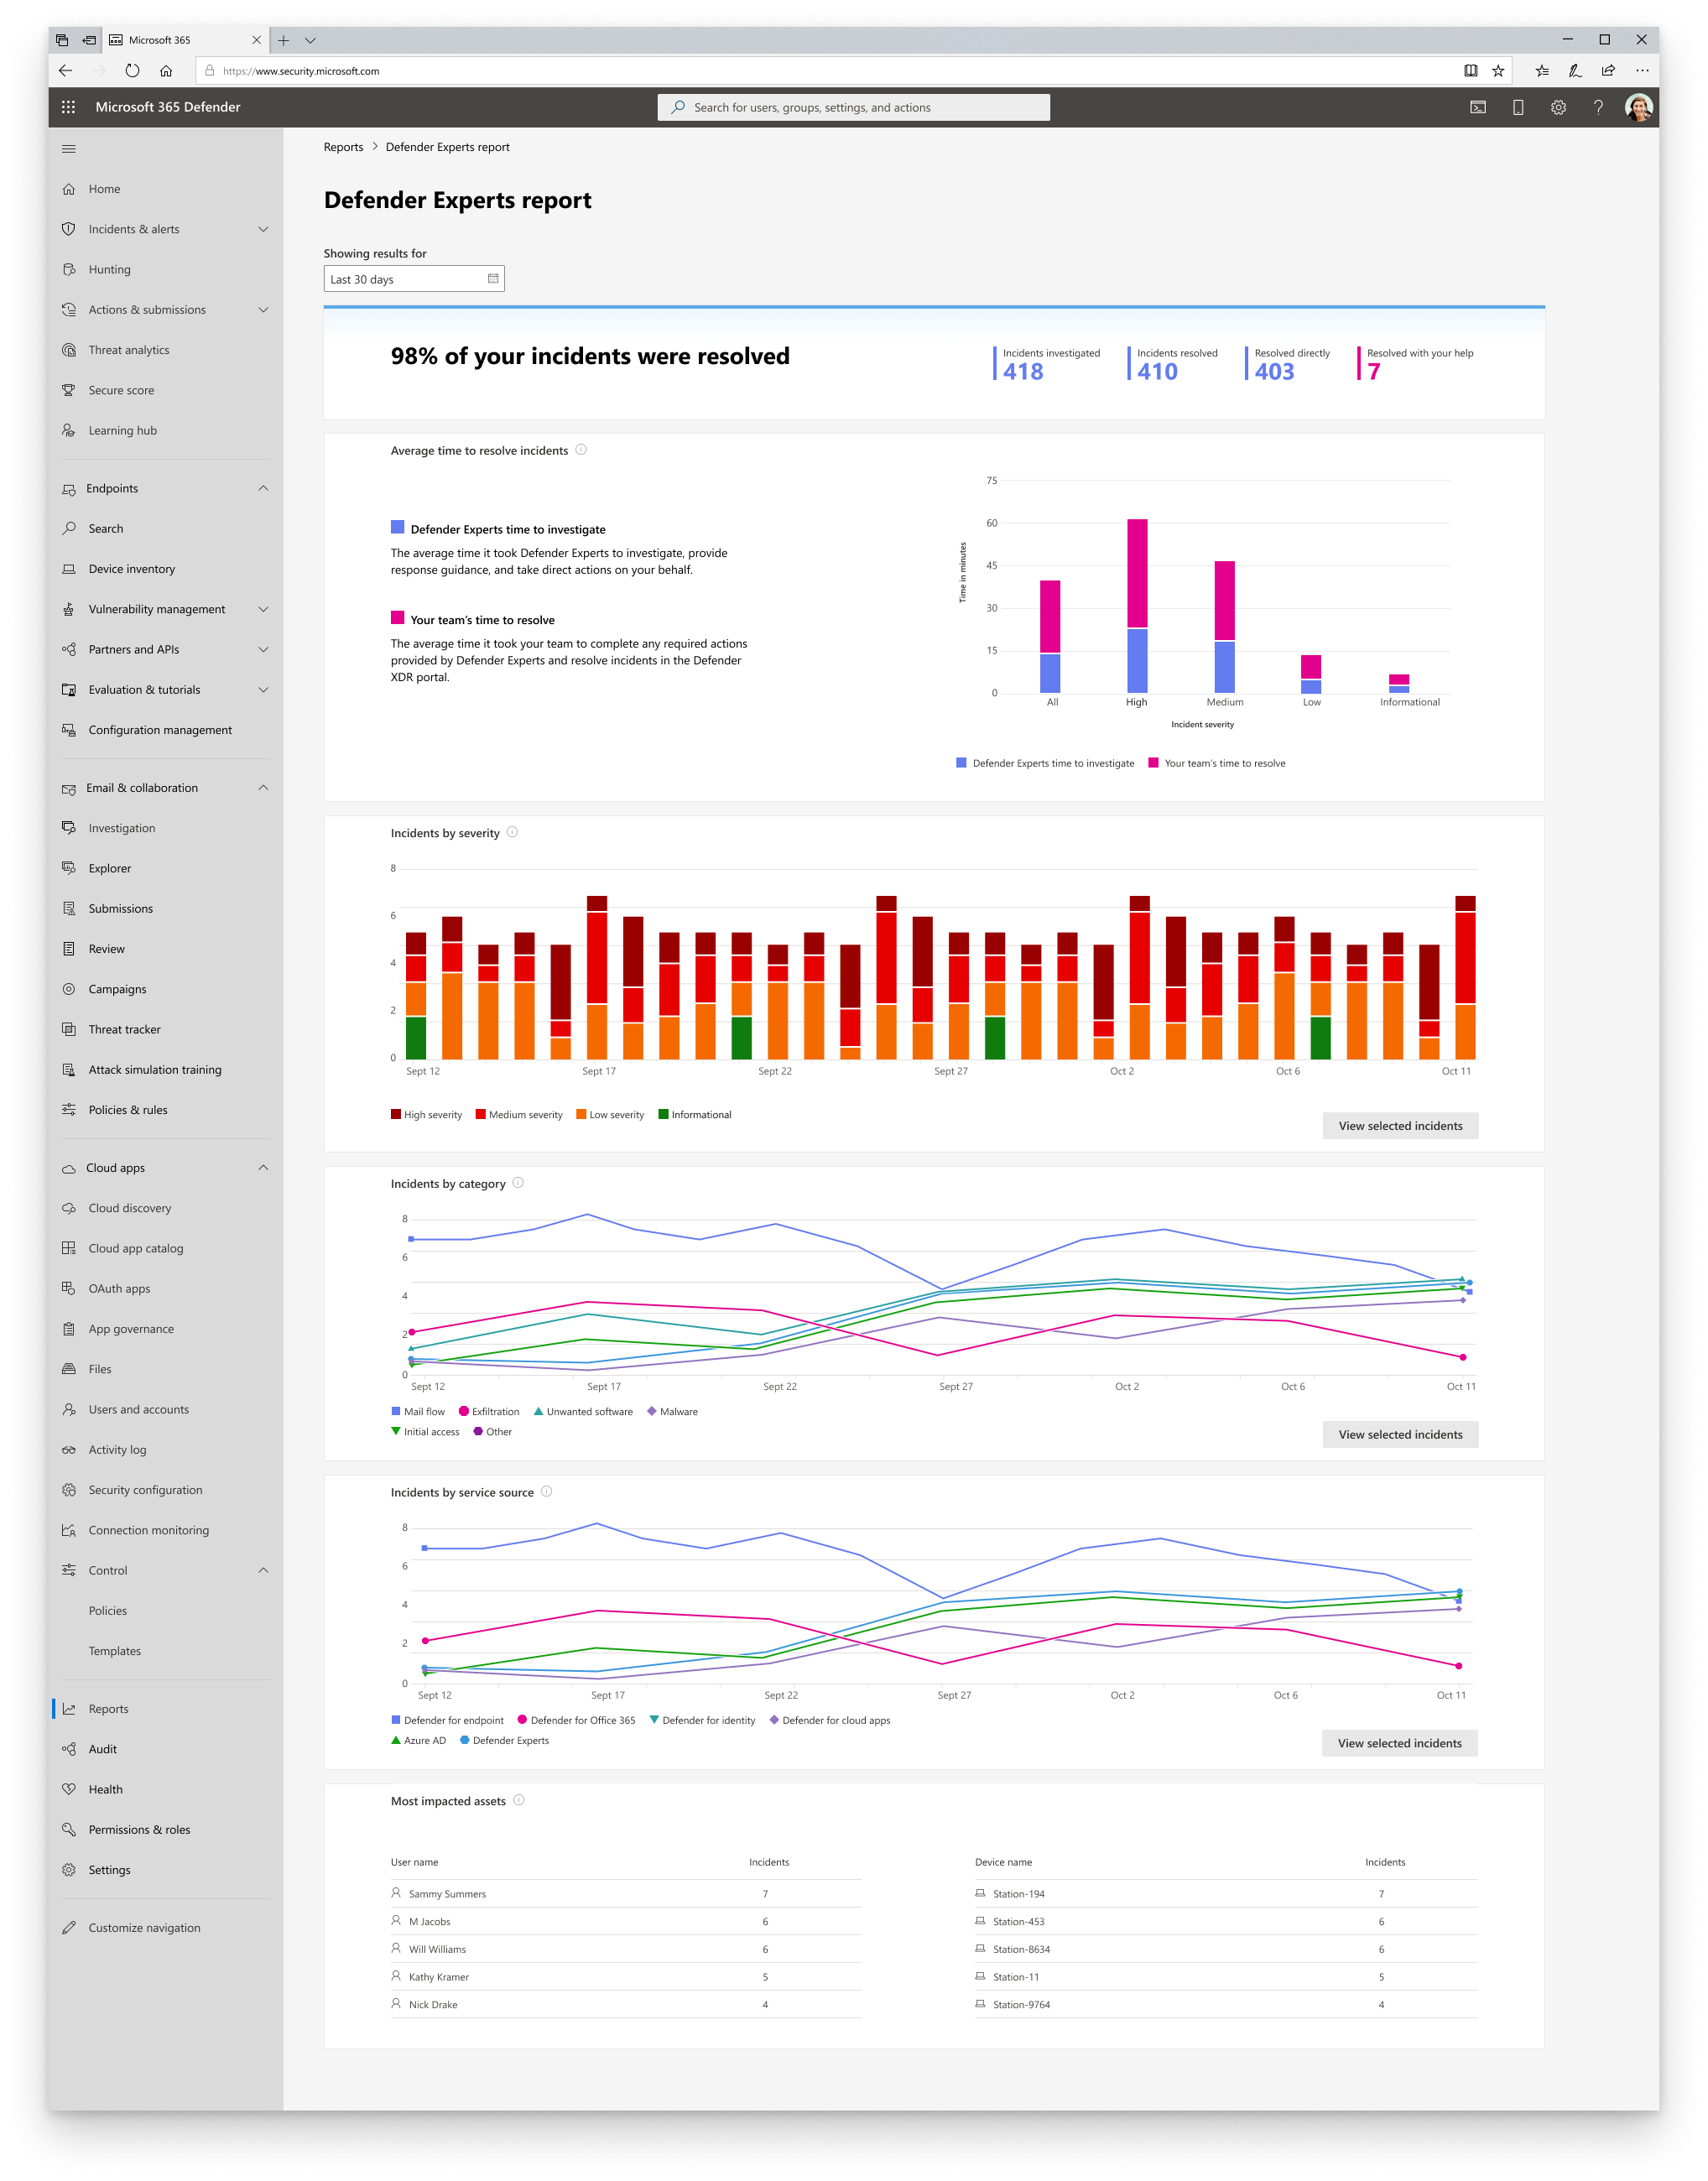Viewport: 1708px width, 2181px height.
Task: Open the settings gear in header
Action: click(1558, 107)
